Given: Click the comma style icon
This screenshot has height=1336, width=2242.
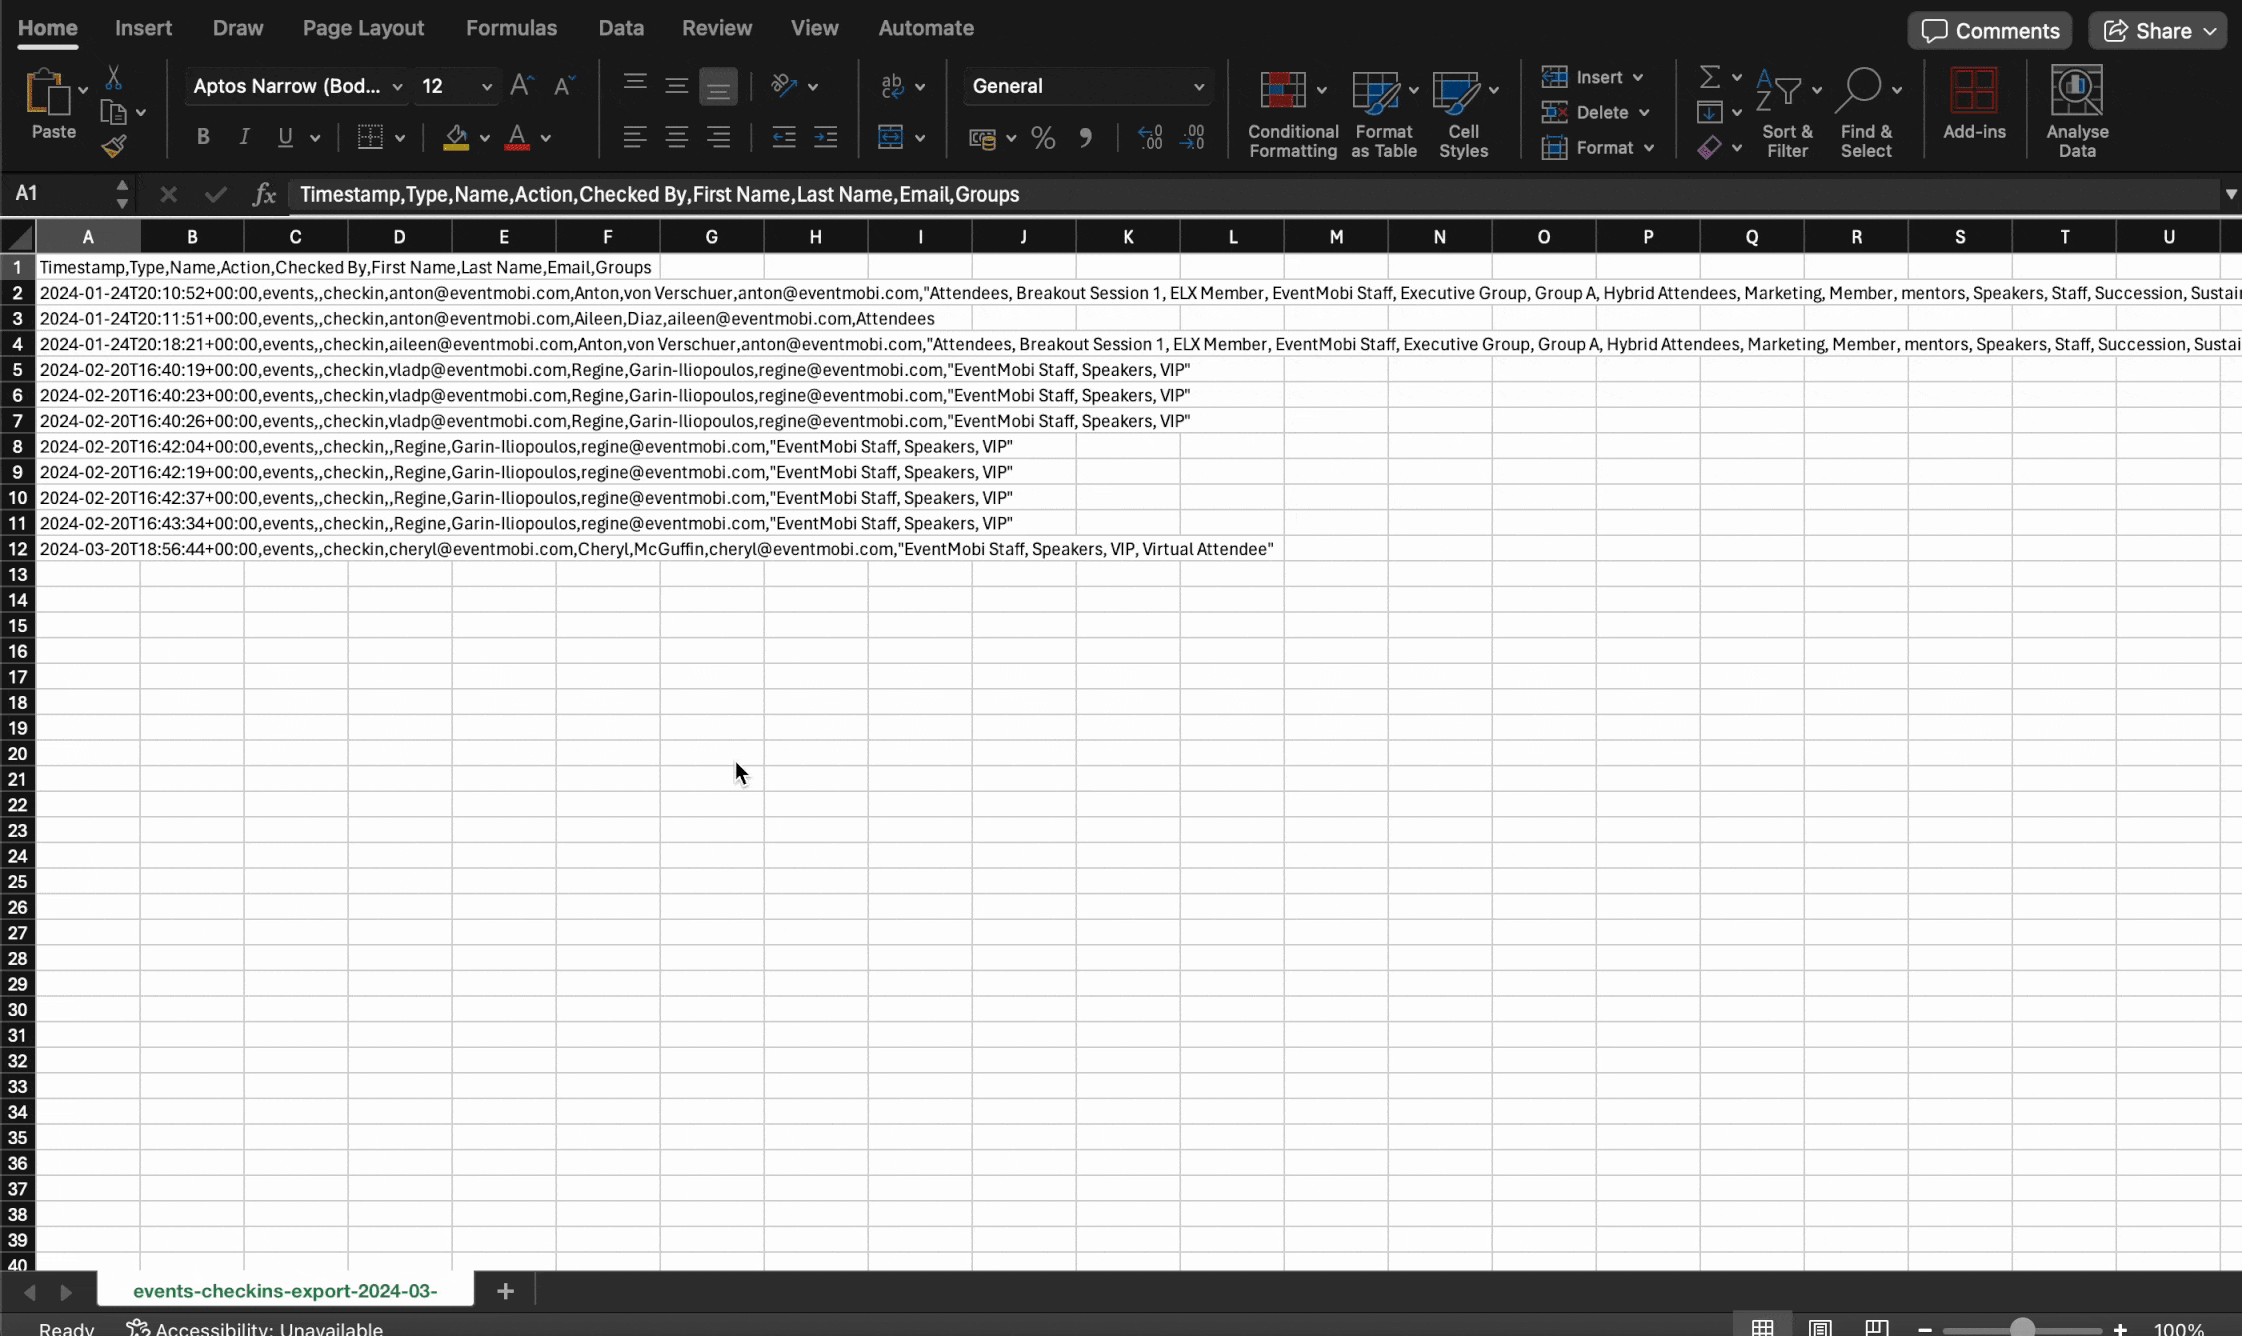Looking at the screenshot, I should coord(1087,138).
